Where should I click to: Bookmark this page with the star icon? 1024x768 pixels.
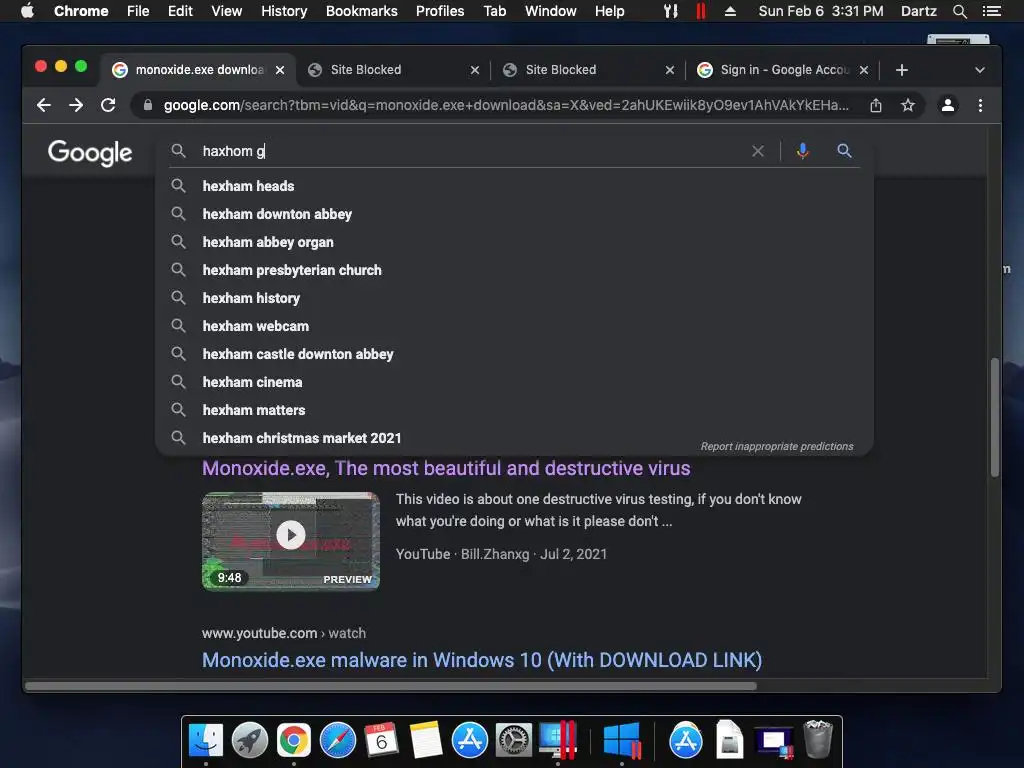coord(908,105)
